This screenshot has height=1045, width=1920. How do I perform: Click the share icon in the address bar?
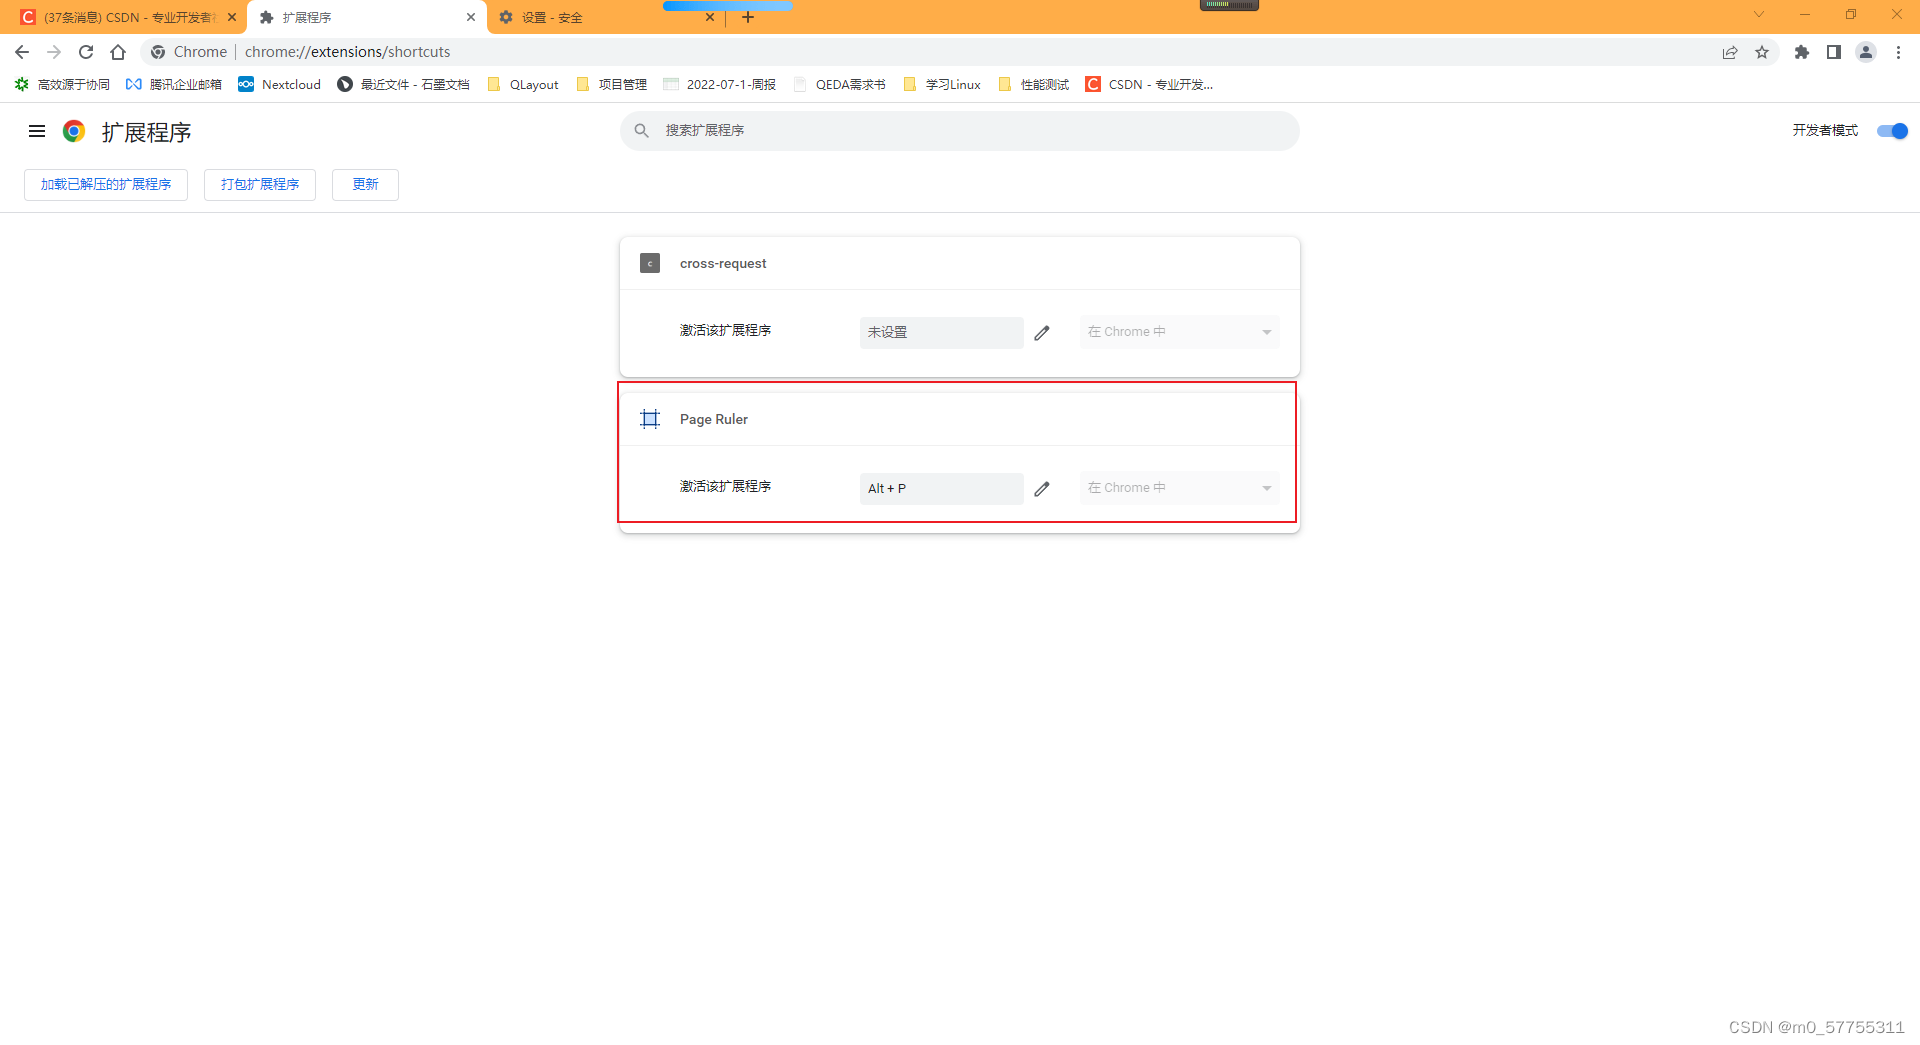tap(1731, 52)
